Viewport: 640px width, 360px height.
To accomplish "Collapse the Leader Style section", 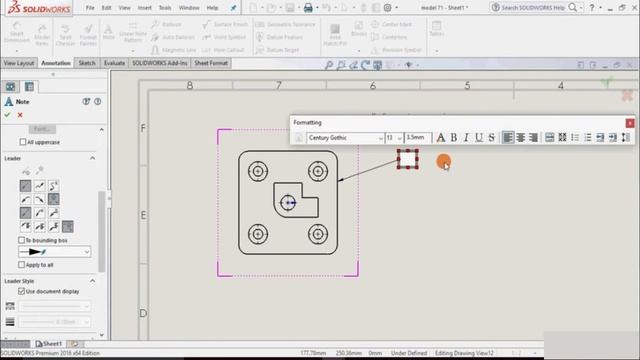I will (x=93, y=281).
